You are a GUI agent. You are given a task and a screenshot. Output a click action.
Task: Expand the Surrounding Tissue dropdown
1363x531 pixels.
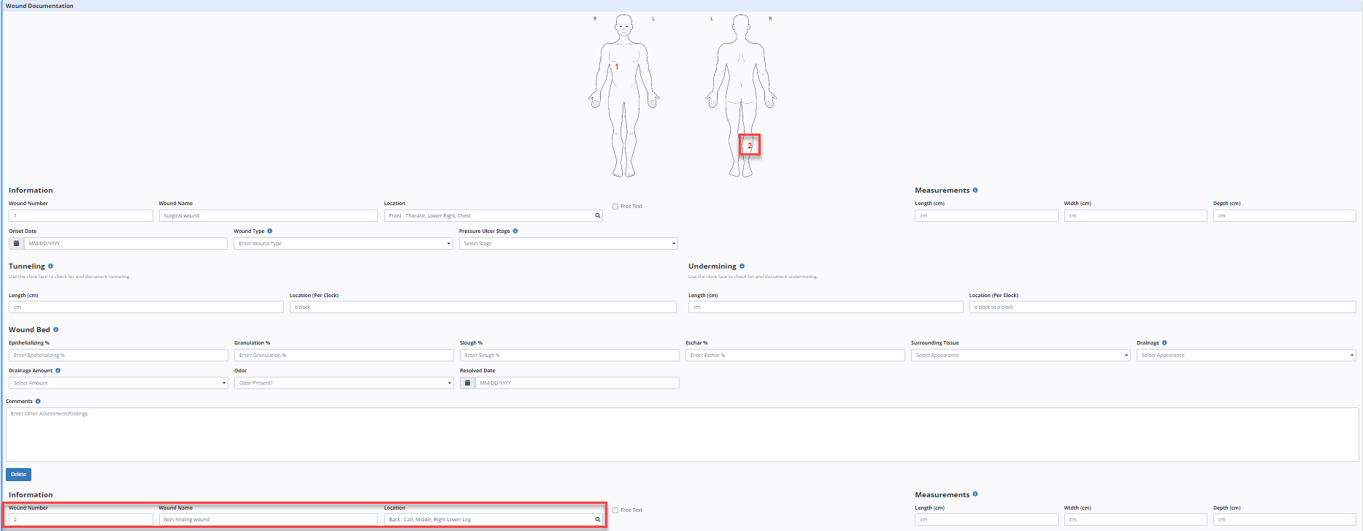click(x=1020, y=355)
